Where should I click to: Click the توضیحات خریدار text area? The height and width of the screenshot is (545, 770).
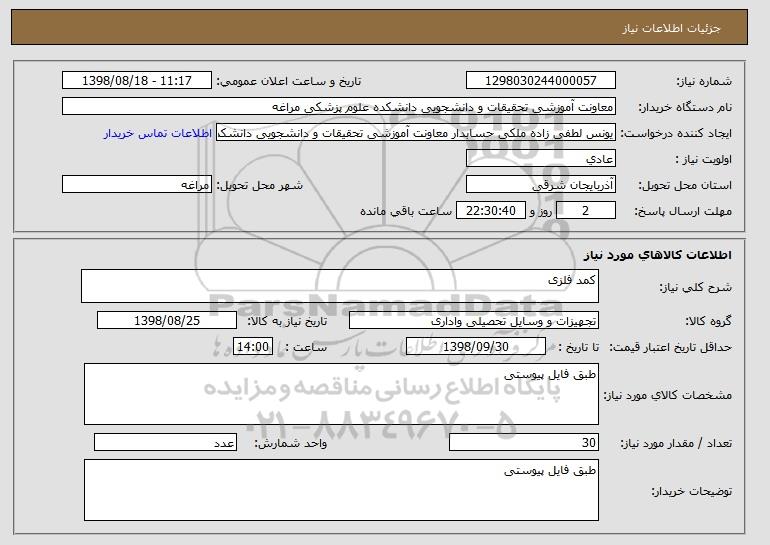point(341,490)
